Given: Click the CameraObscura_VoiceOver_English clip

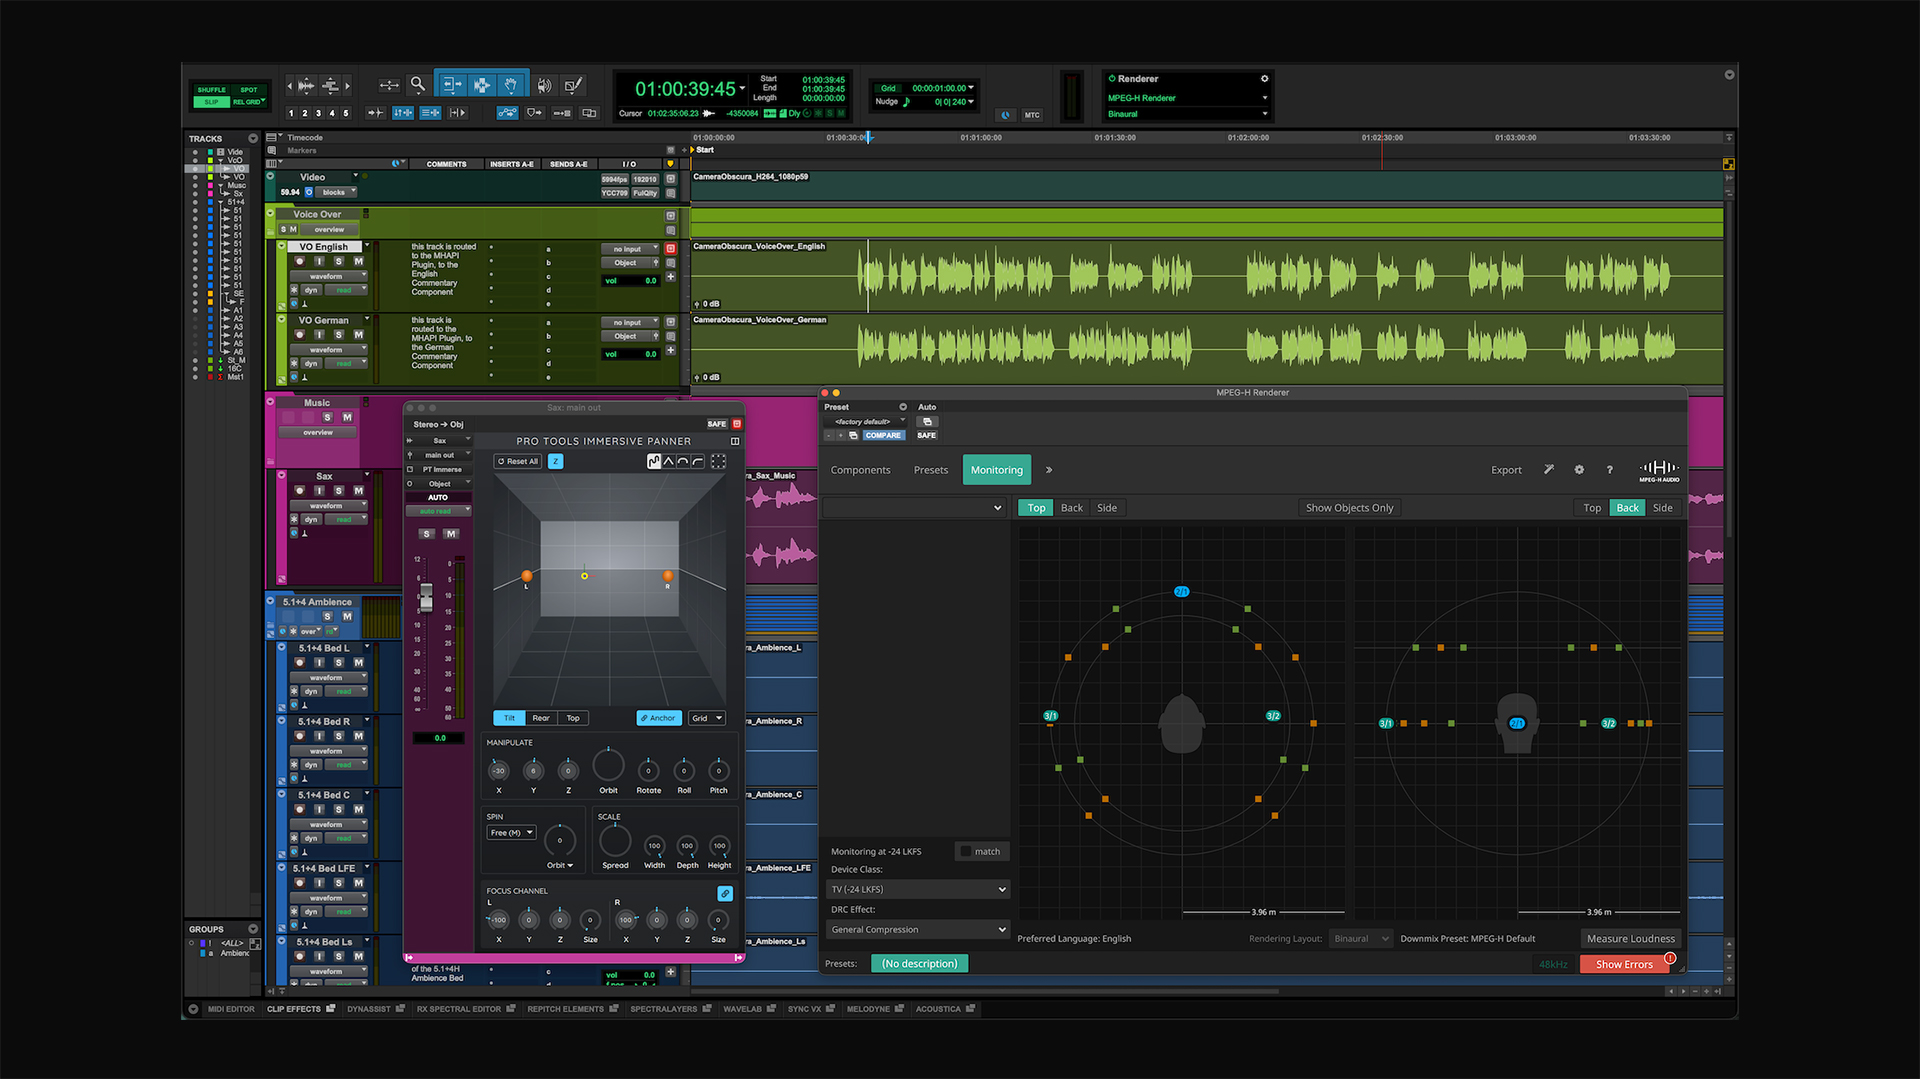Looking at the screenshot, I should click(x=1206, y=275).
